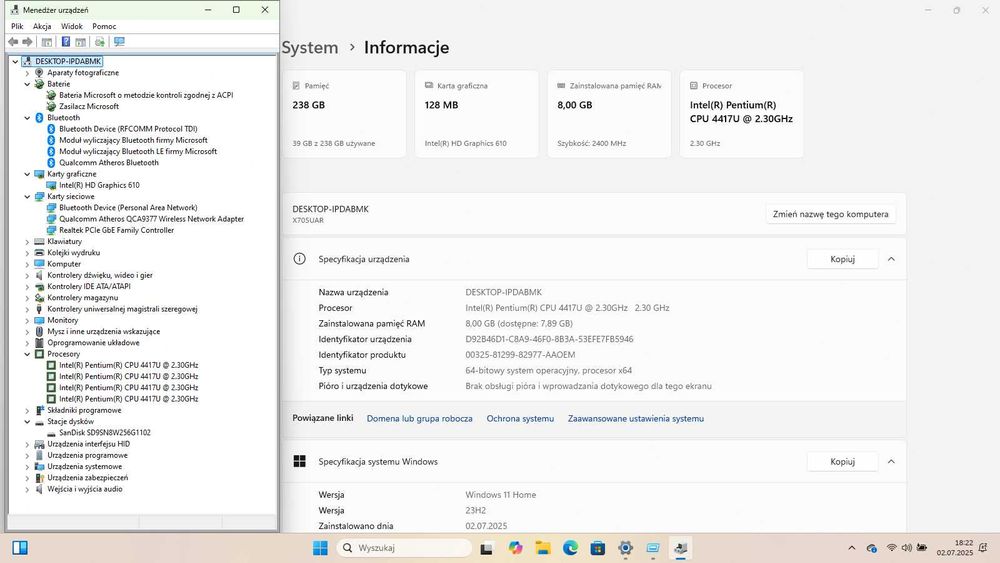Open Microsoft Edge from taskbar
The image size is (1000, 563).
570,548
